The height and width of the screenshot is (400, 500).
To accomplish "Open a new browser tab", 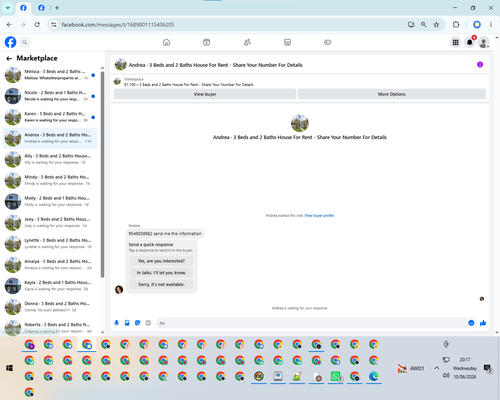I will coord(57,8).
